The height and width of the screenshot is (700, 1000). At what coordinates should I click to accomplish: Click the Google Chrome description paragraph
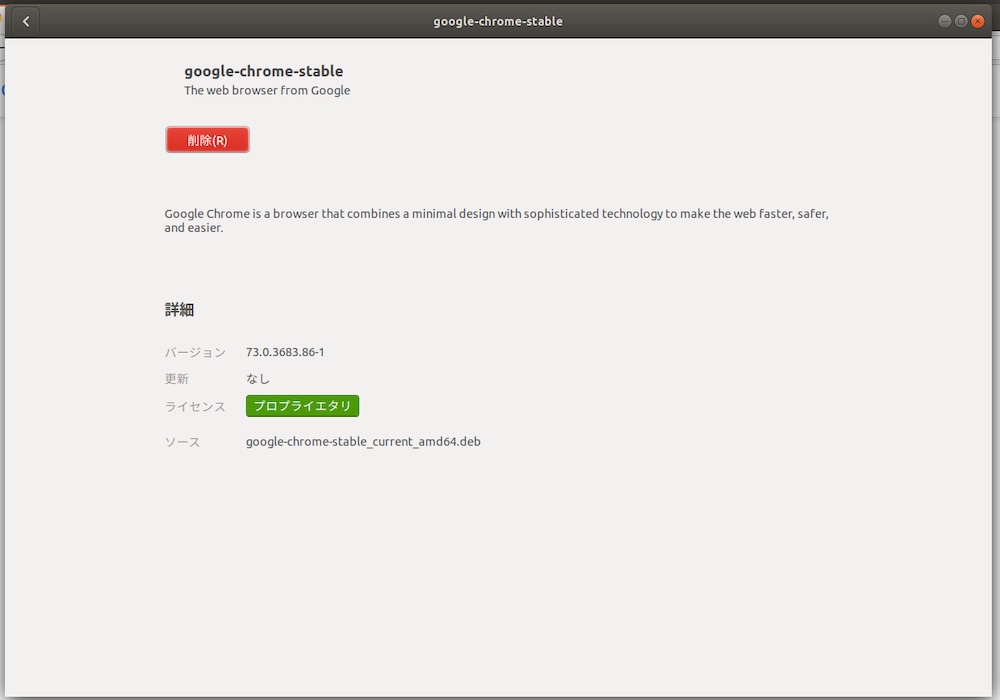pos(496,221)
